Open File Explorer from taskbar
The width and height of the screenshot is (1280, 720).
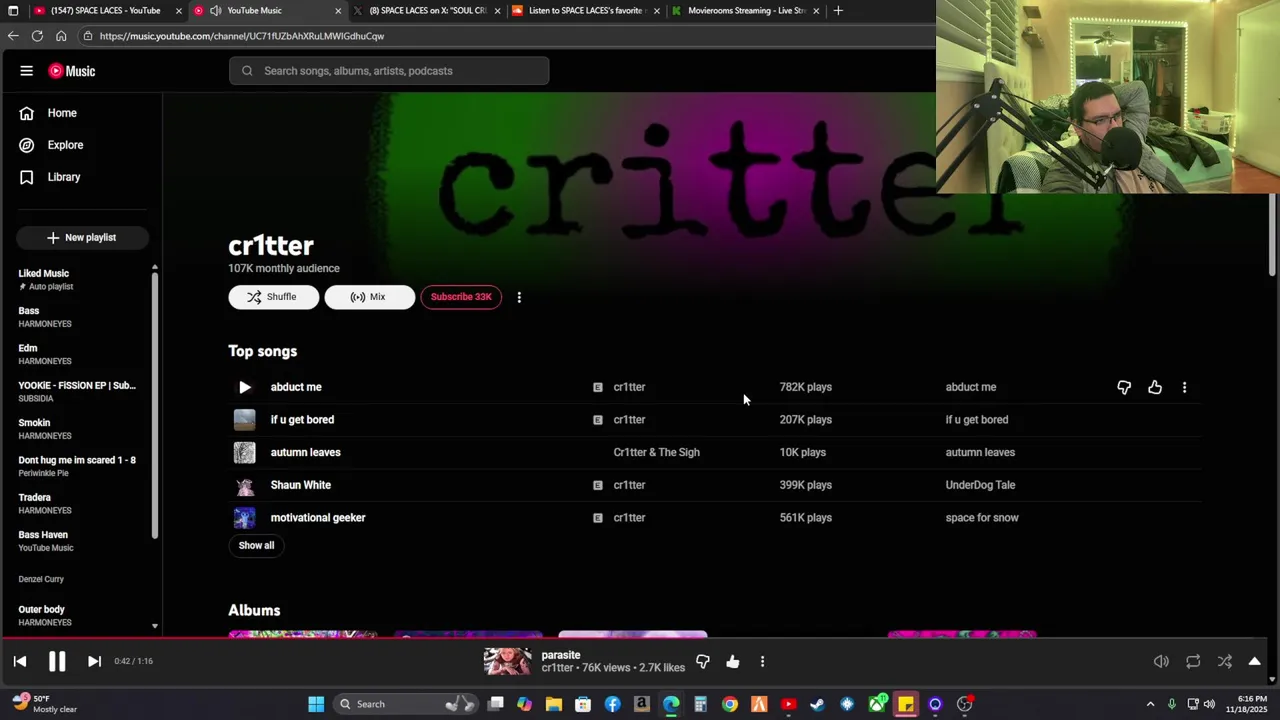click(x=553, y=704)
